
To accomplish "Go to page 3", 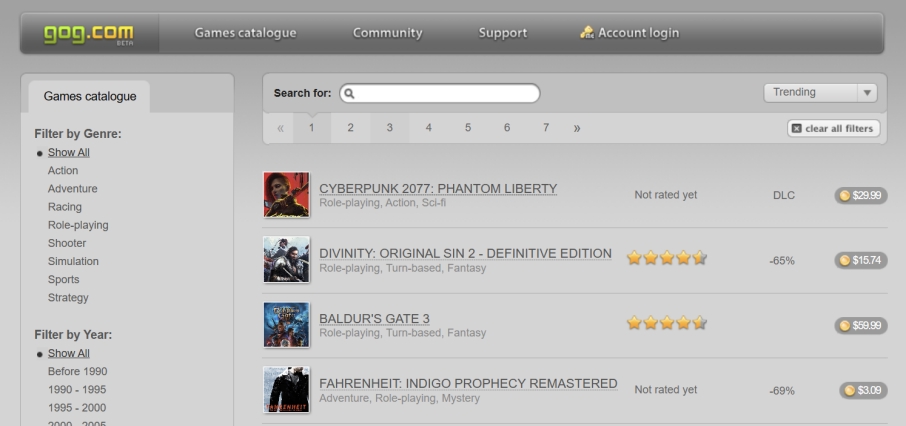I will [x=389, y=128].
